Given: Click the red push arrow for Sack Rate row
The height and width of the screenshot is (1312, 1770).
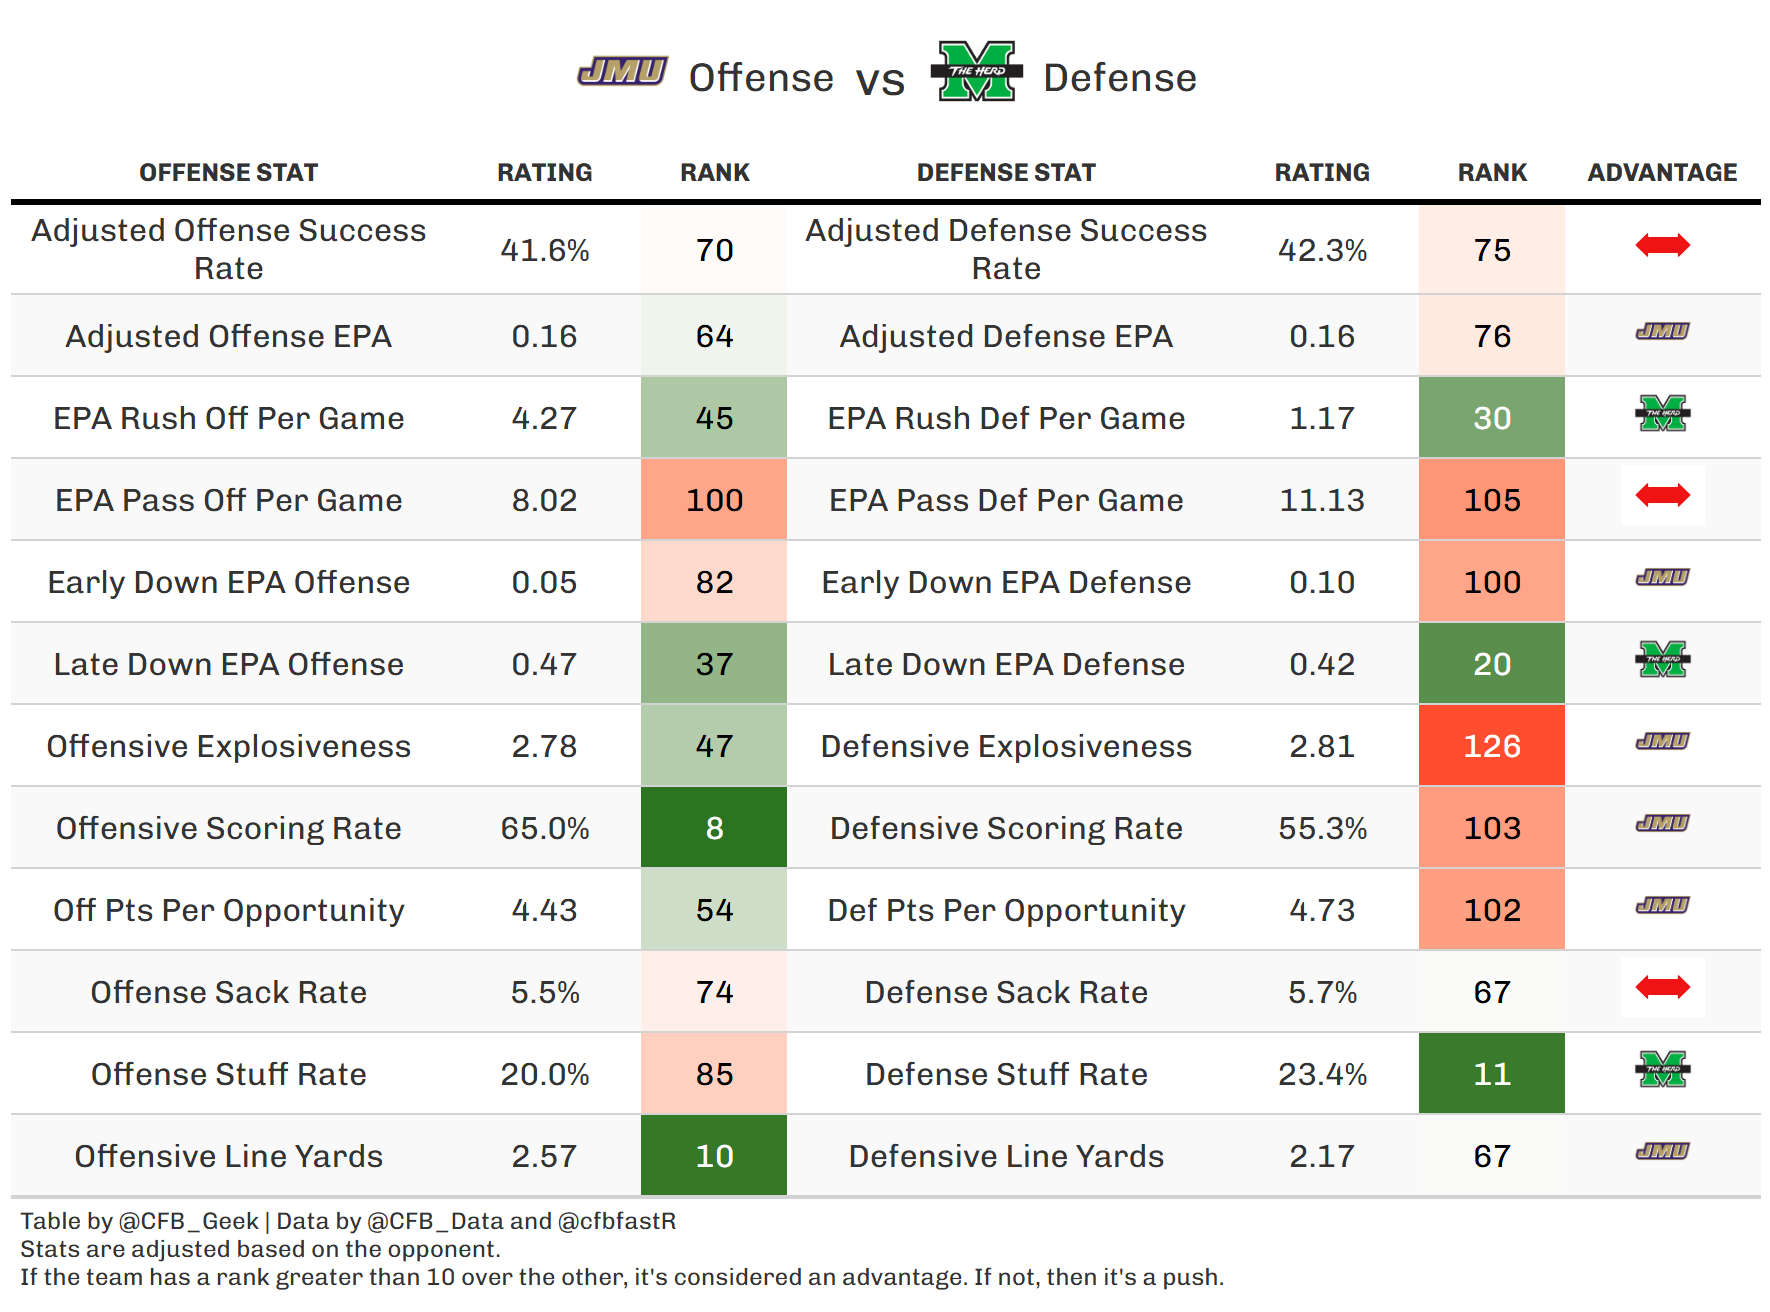Looking at the screenshot, I should coord(1662,987).
